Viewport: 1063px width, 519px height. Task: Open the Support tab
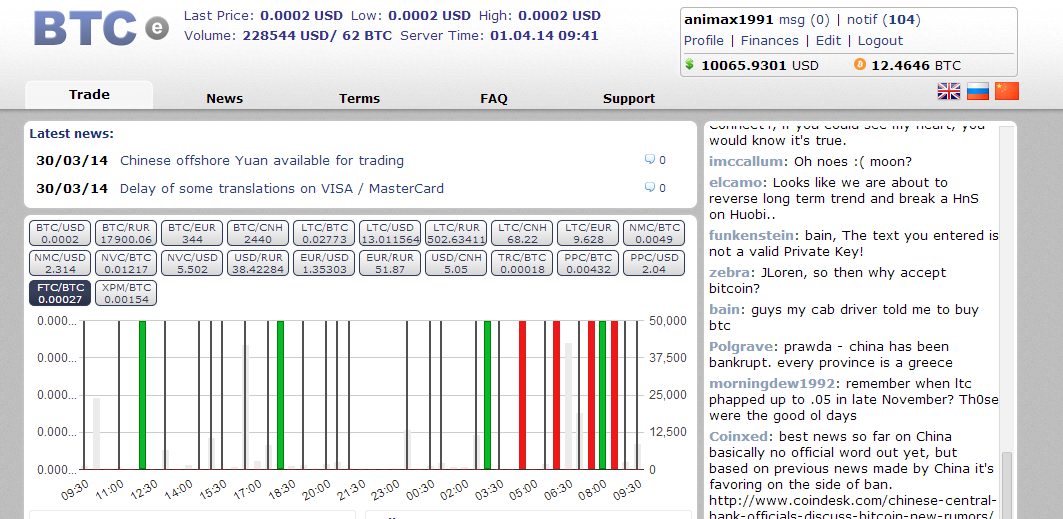[x=629, y=98]
